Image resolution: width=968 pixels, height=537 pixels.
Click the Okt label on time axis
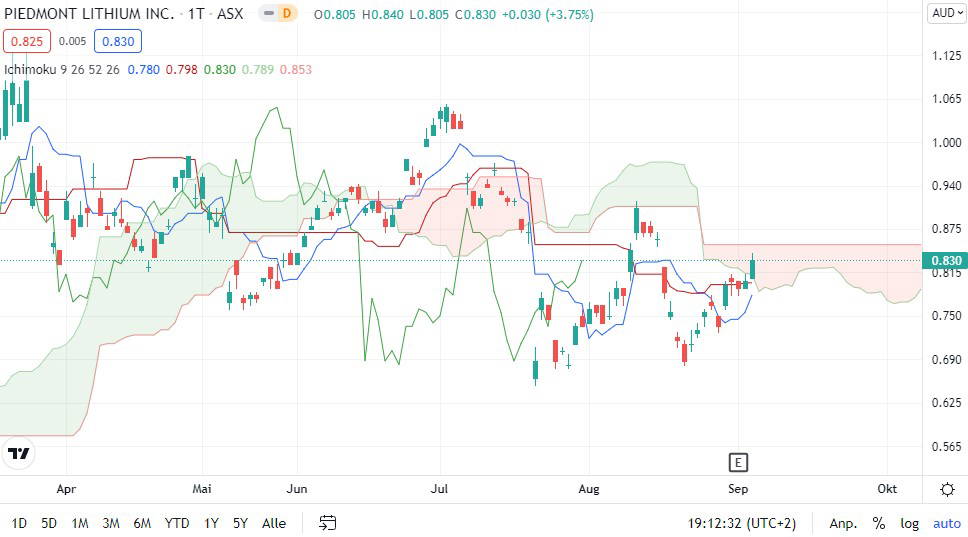coord(887,489)
